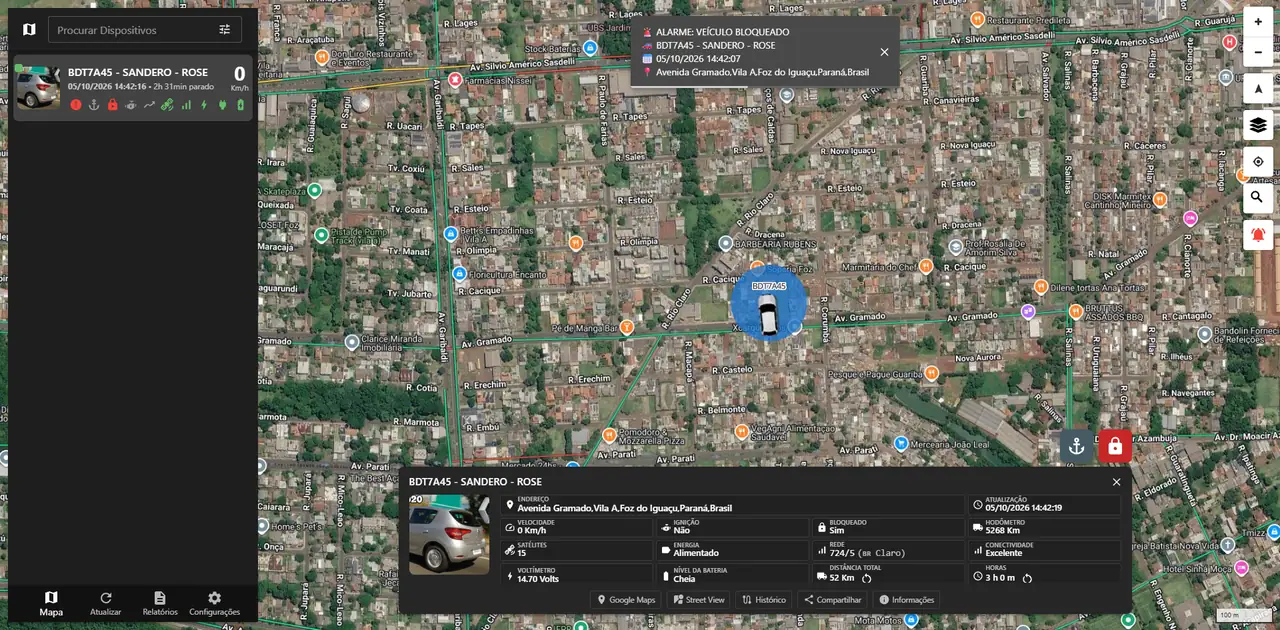Open the red alarm bell notifications
1280x630 pixels.
point(1258,235)
